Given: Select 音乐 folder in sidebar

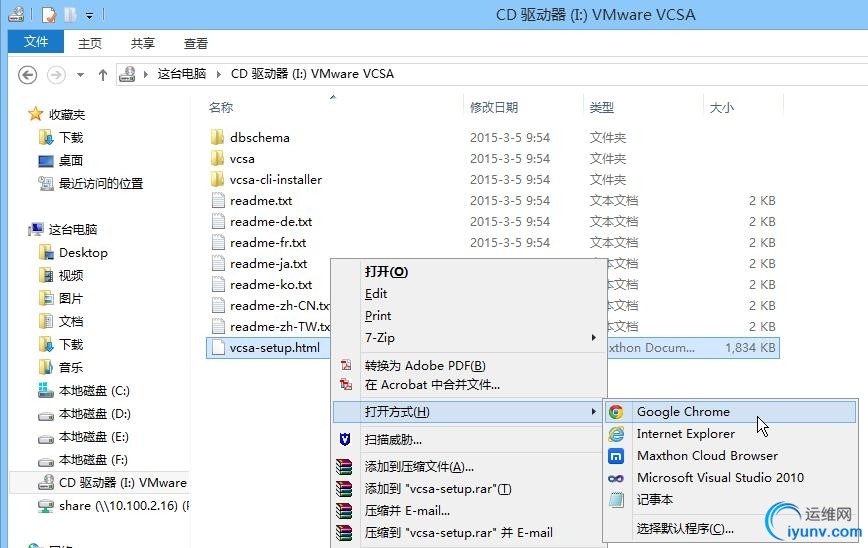Looking at the screenshot, I should coord(71,367).
